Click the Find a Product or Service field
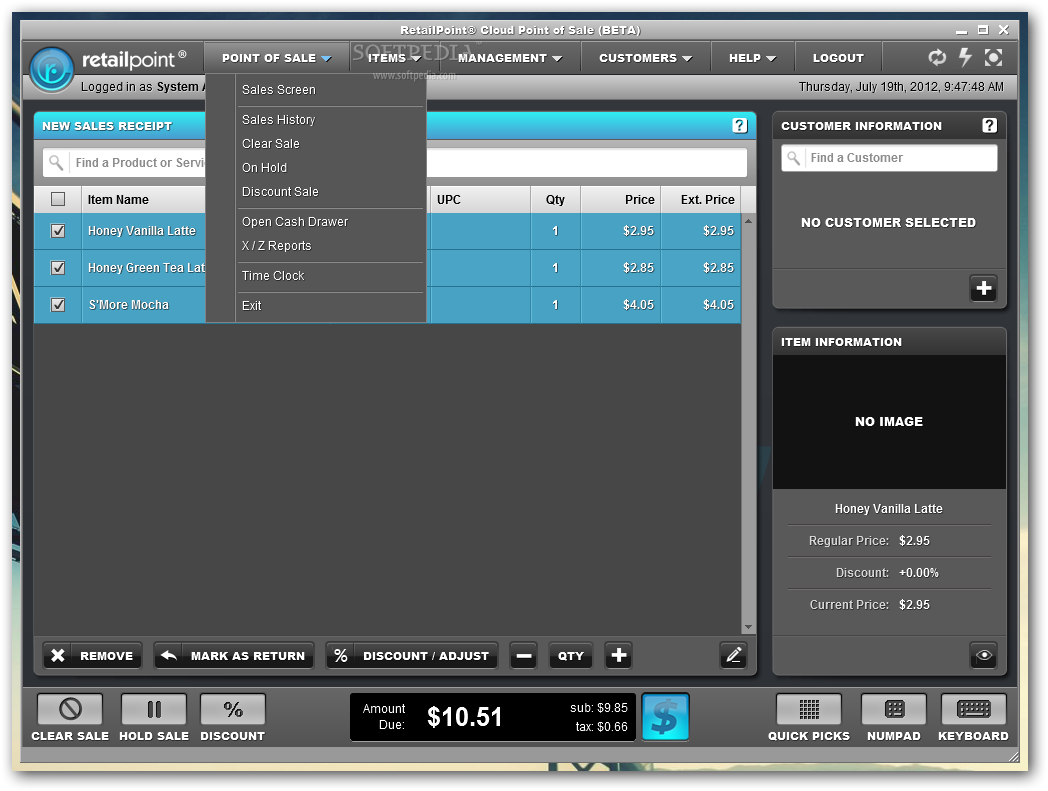Viewport: 1048px width, 791px height. [x=394, y=162]
